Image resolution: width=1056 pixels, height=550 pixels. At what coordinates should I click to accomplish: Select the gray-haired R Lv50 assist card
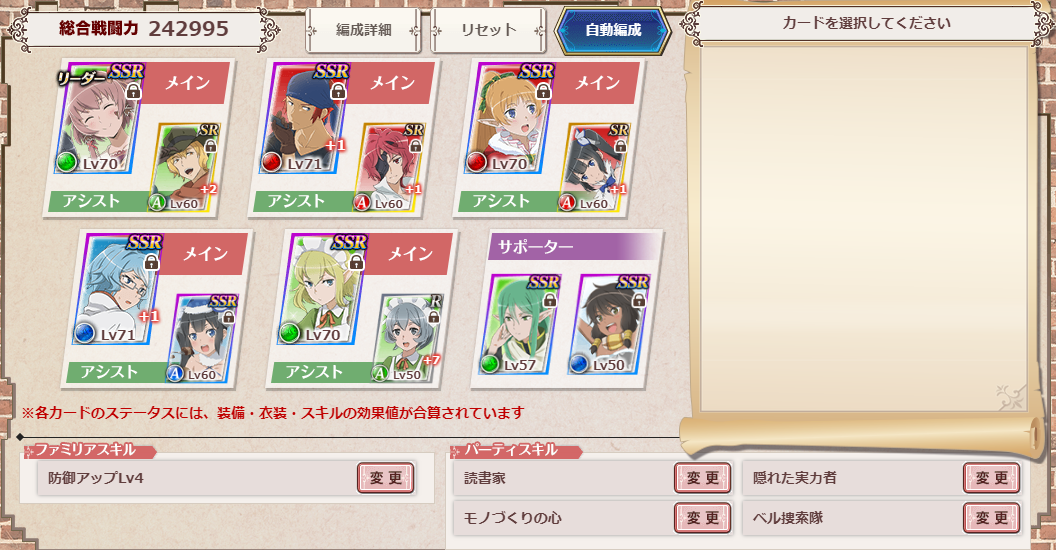pyautogui.click(x=407, y=338)
